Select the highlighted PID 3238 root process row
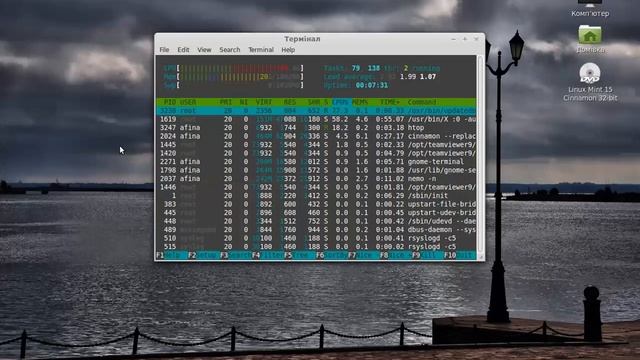The height and width of the screenshot is (360, 640). 316,111
